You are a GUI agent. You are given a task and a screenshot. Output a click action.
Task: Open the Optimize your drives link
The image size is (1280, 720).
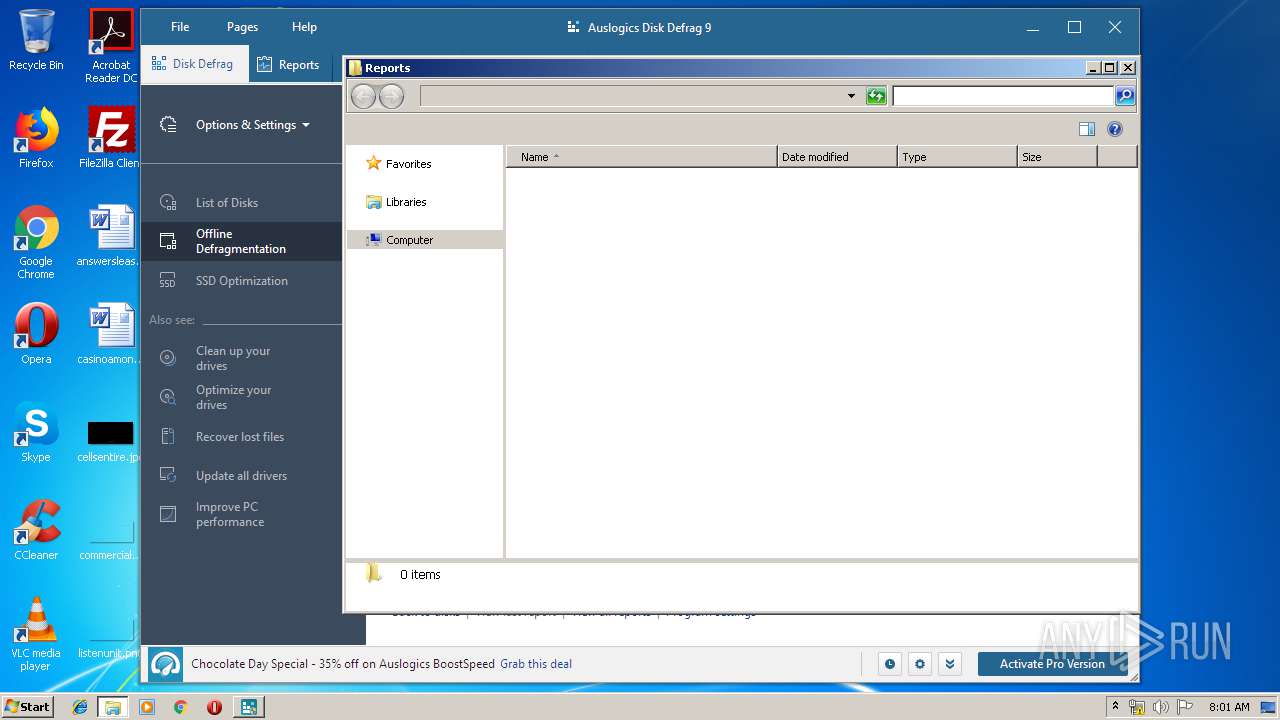point(234,397)
